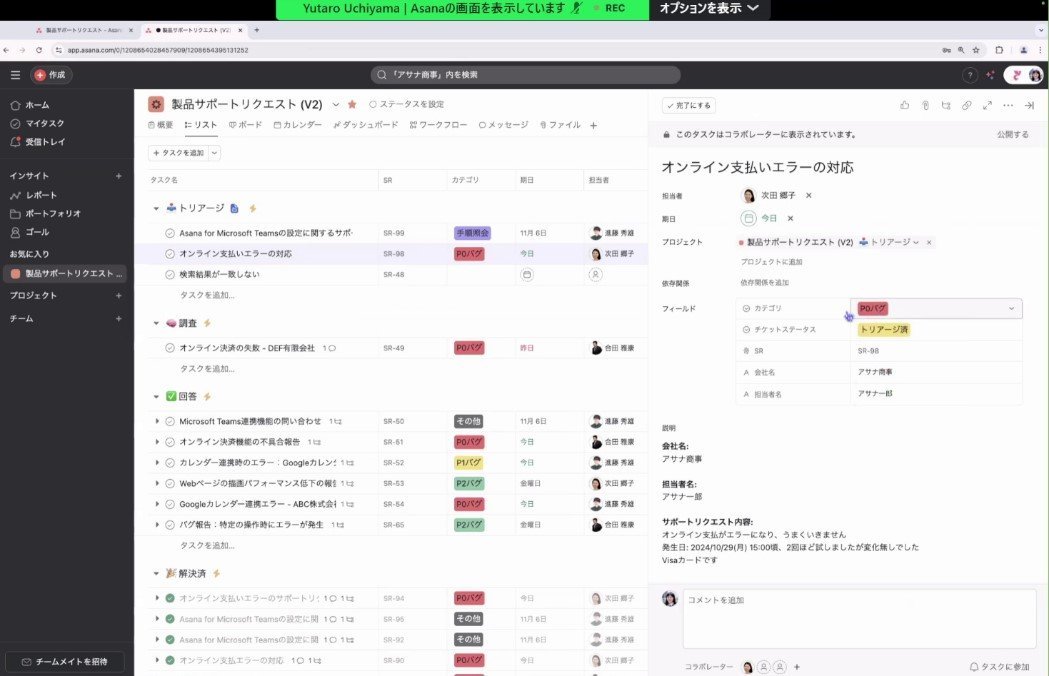Image resolution: width=1049 pixels, height=676 pixels.
Task: Switch to the ワークフロー tab
Action: (438, 125)
